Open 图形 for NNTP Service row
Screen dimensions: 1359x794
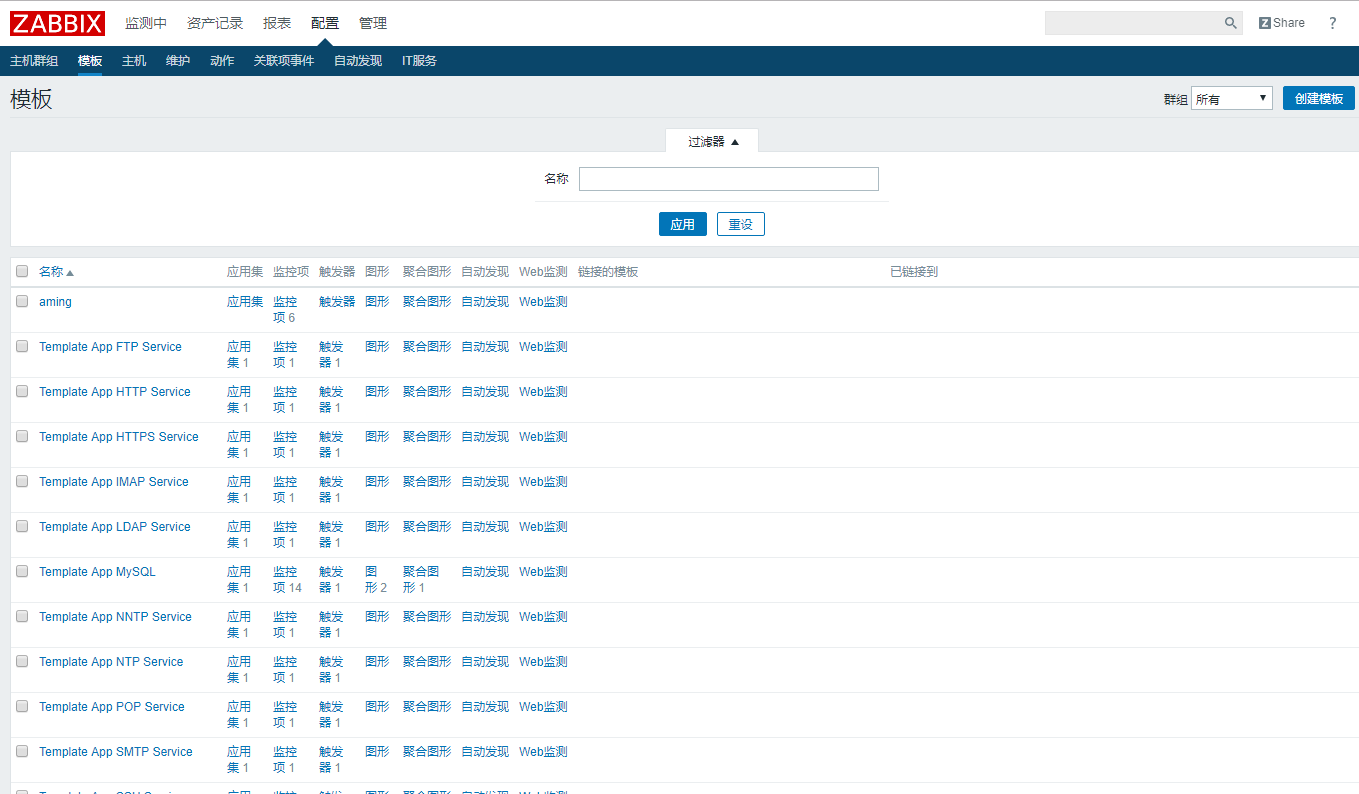click(x=377, y=617)
